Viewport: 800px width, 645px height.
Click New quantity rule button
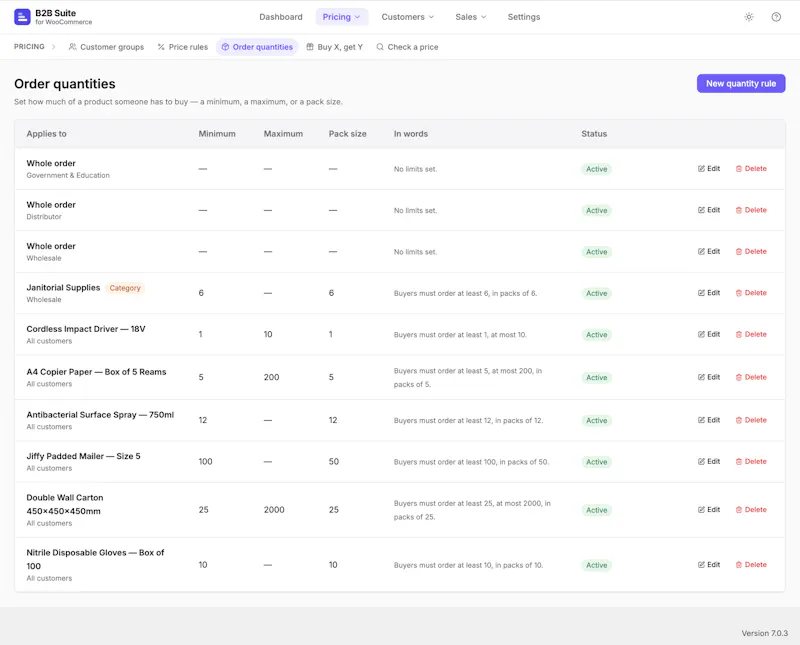740,84
